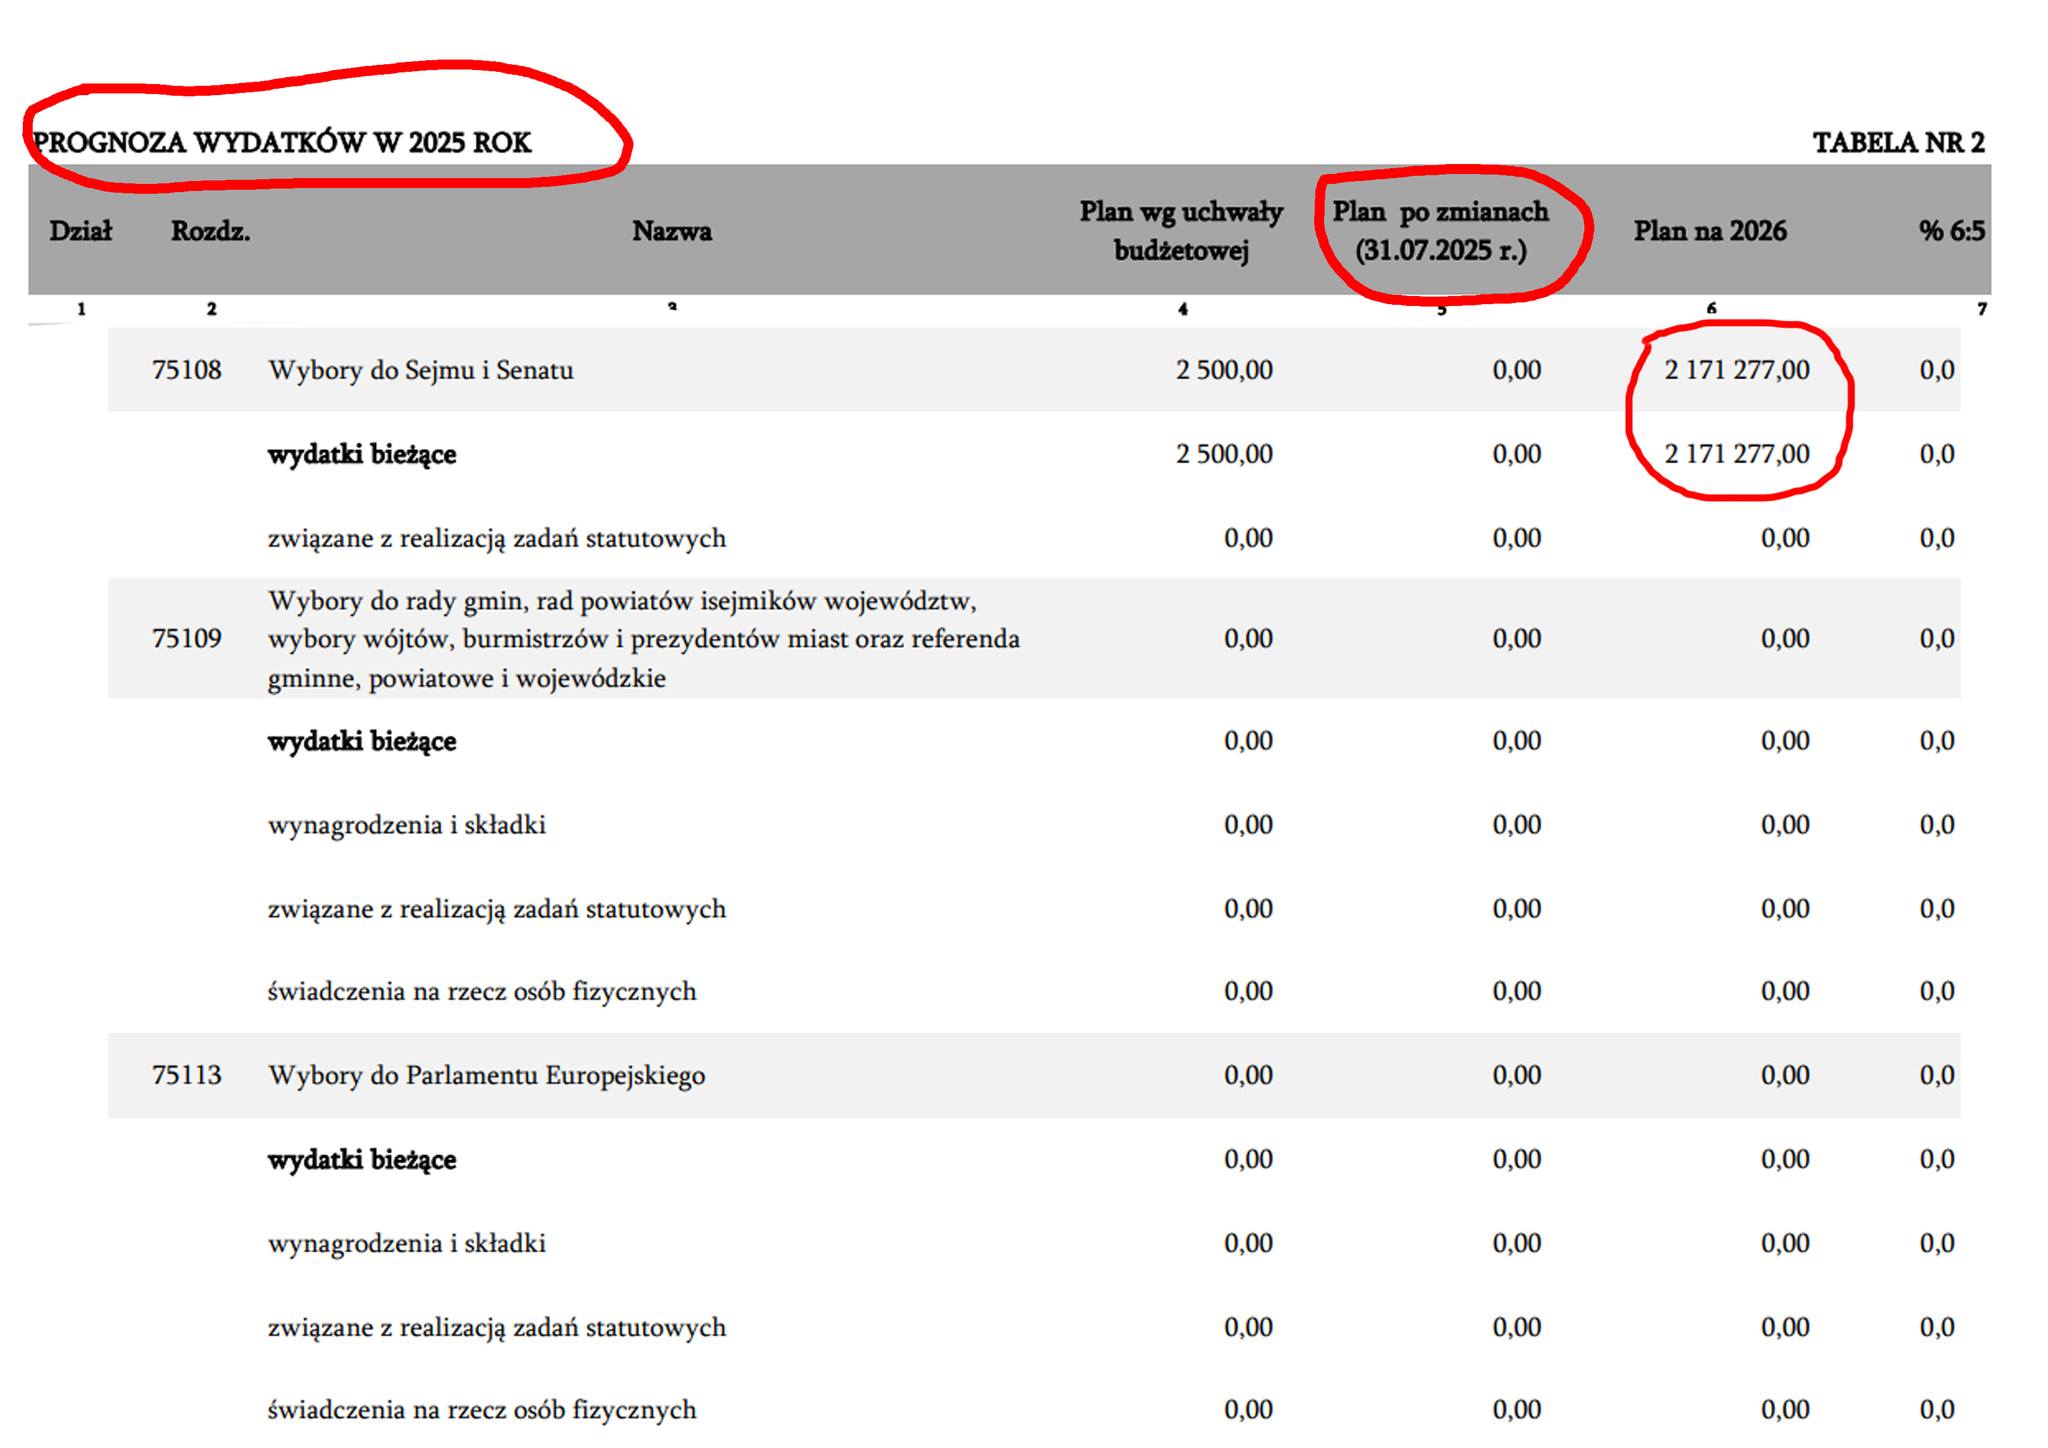Screen dimensions: 2048x1448
Task: Click the % 6:5 column header
Action: pos(1950,231)
